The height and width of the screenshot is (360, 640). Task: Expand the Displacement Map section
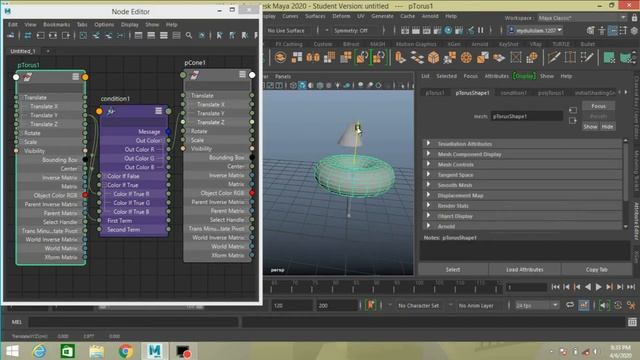coord(428,195)
